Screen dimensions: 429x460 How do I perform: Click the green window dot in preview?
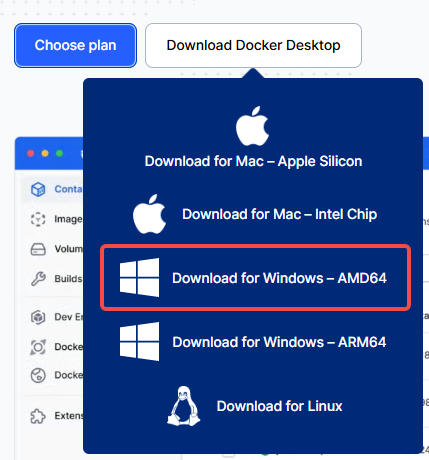click(60, 153)
